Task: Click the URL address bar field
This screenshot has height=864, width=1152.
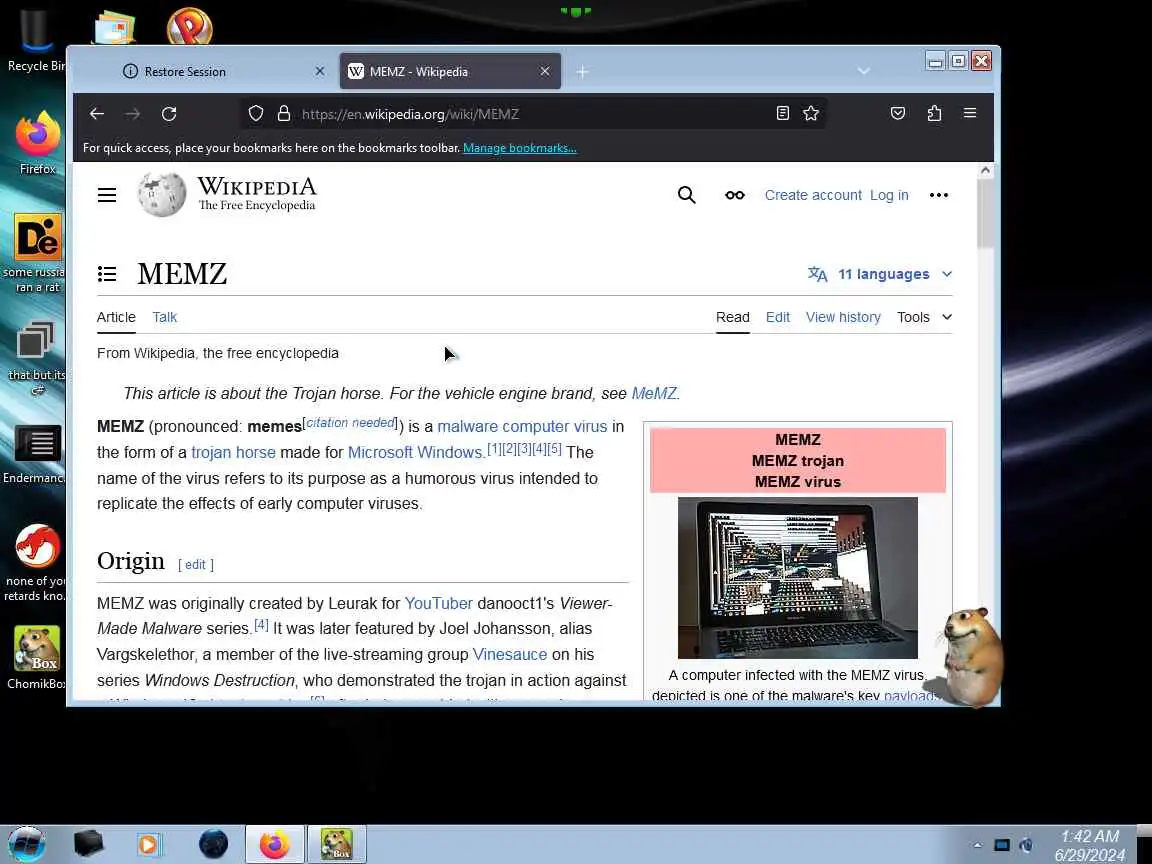Action: coord(533,114)
